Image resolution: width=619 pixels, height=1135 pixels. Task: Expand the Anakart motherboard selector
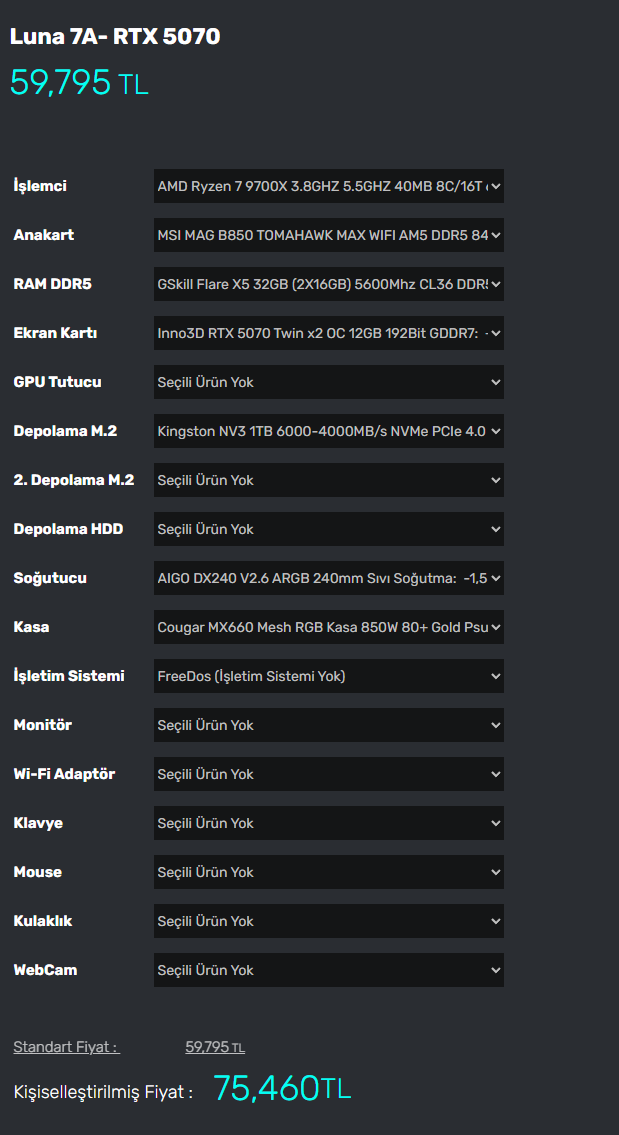point(328,235)
